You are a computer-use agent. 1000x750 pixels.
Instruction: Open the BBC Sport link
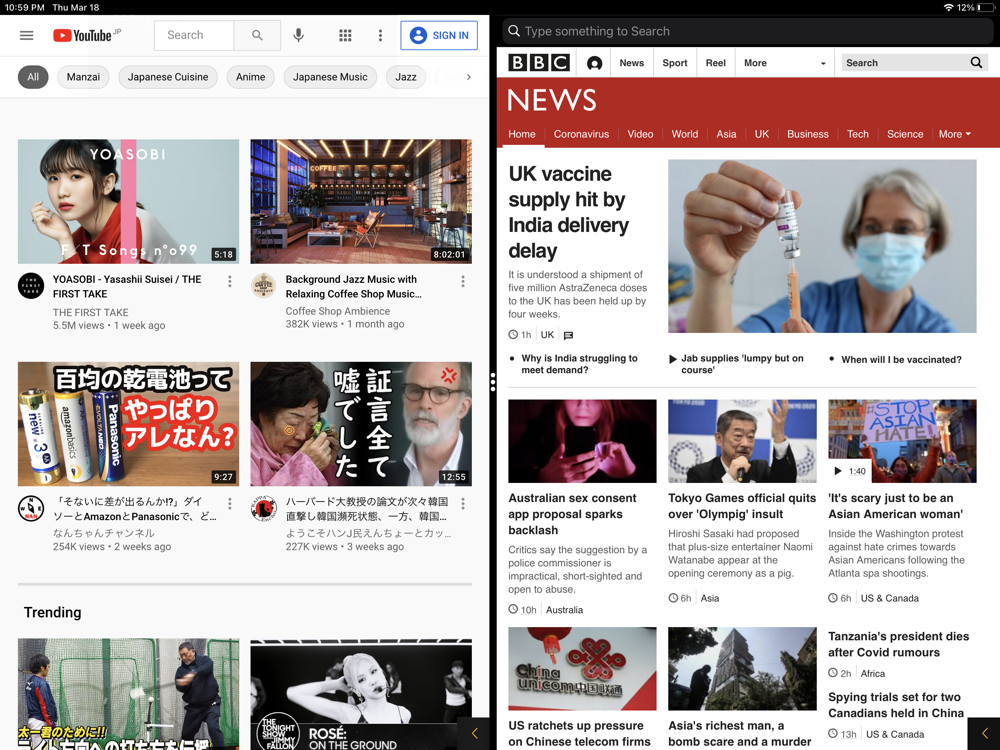(675, 62)
